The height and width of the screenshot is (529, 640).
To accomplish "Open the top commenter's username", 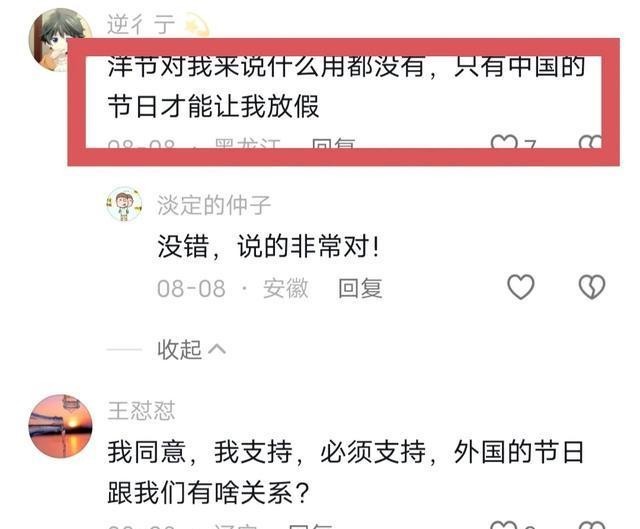I will pos(141,24).
